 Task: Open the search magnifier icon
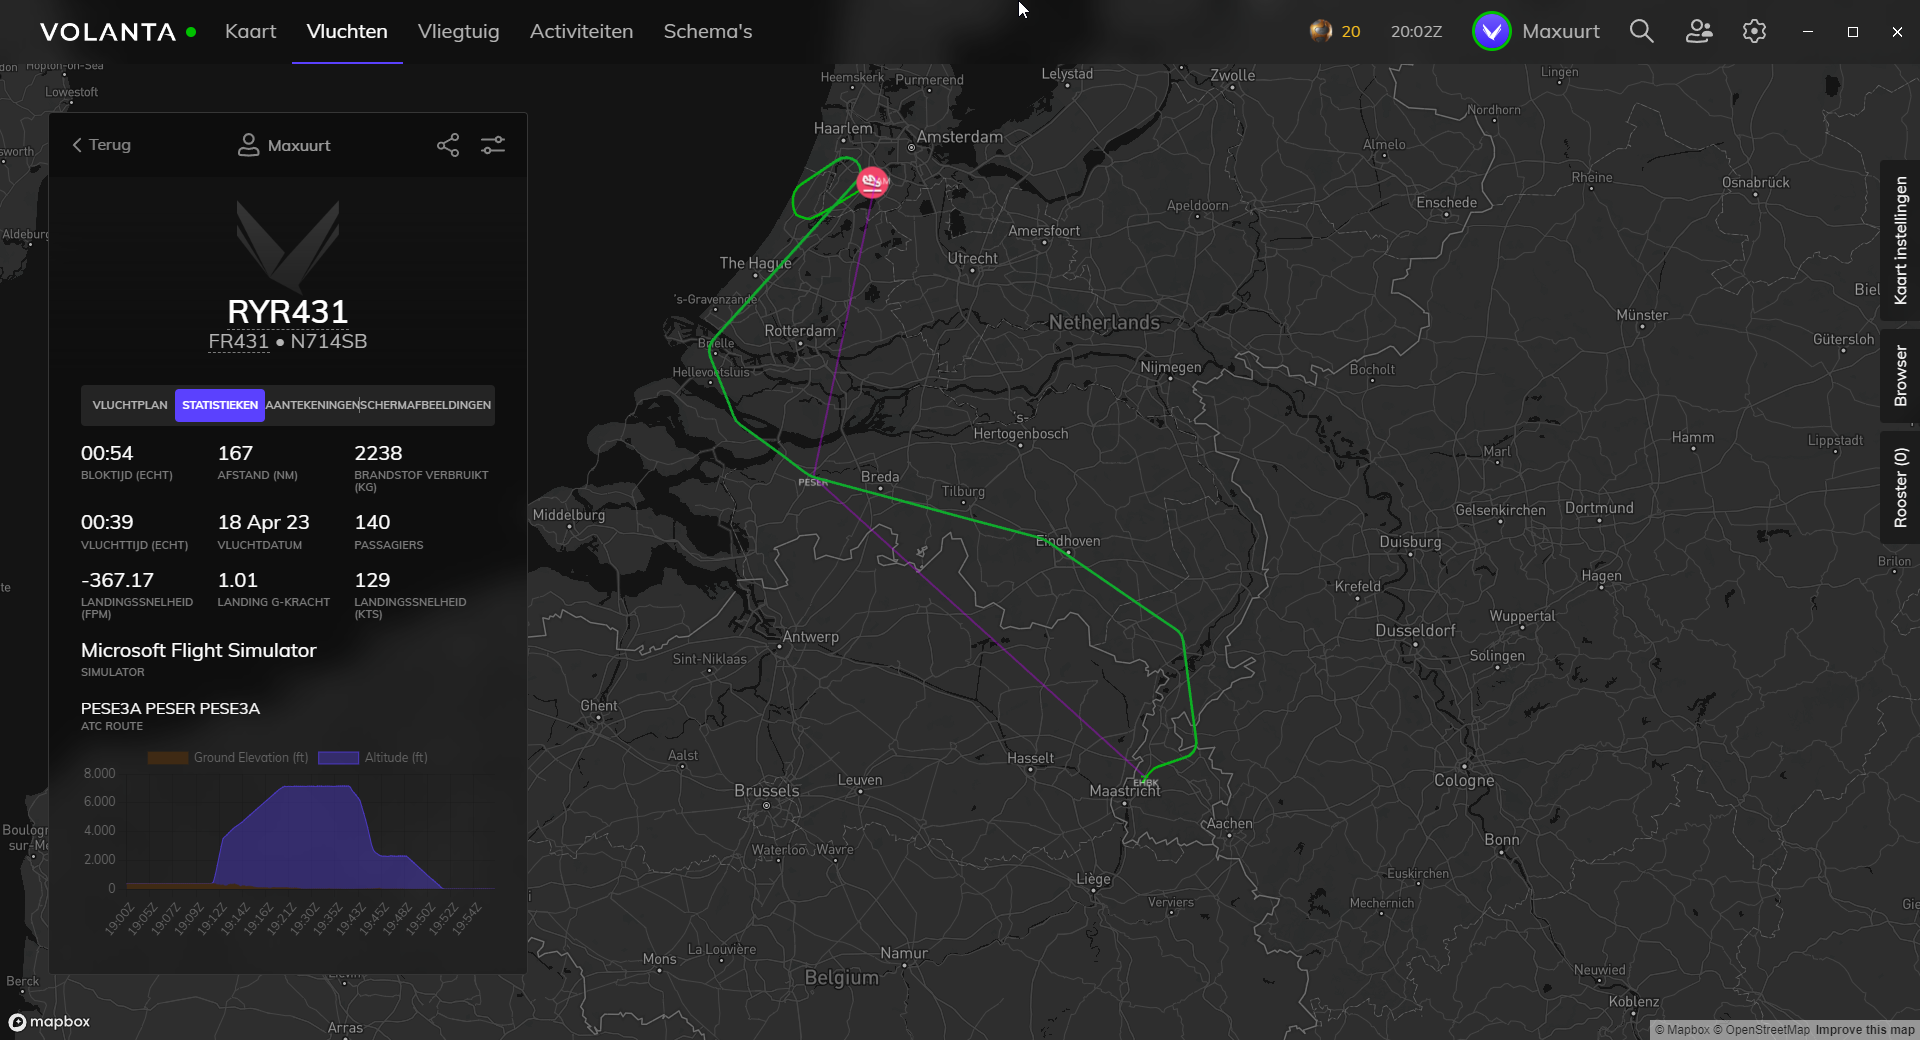point(1641,31)
